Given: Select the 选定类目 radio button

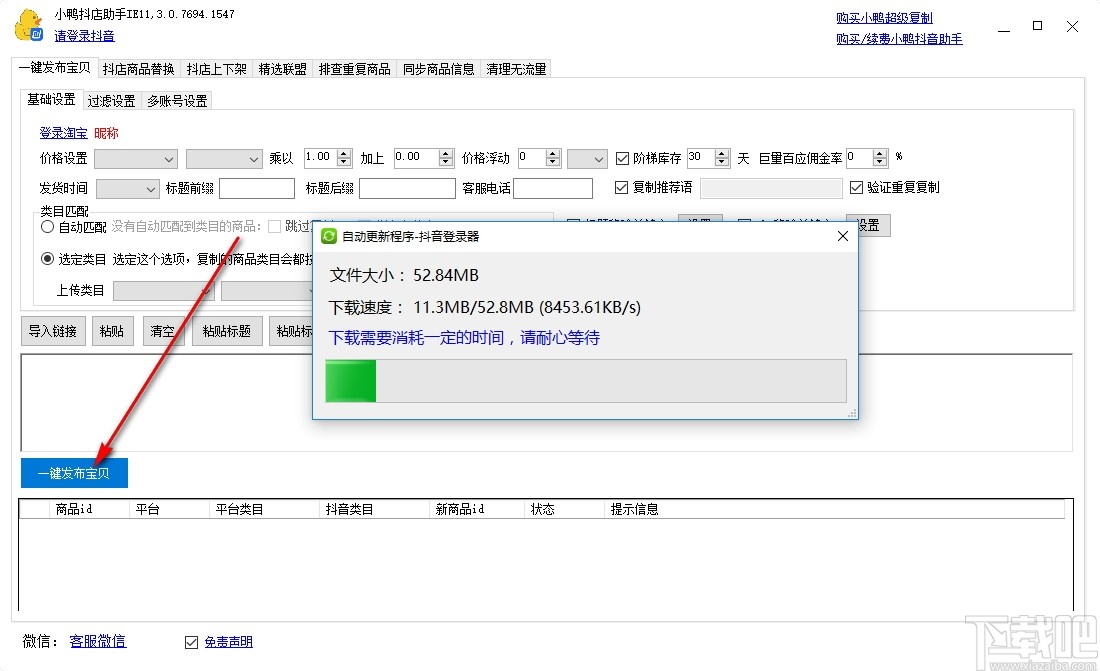Looking at the screenshot, I should point(47,259).
